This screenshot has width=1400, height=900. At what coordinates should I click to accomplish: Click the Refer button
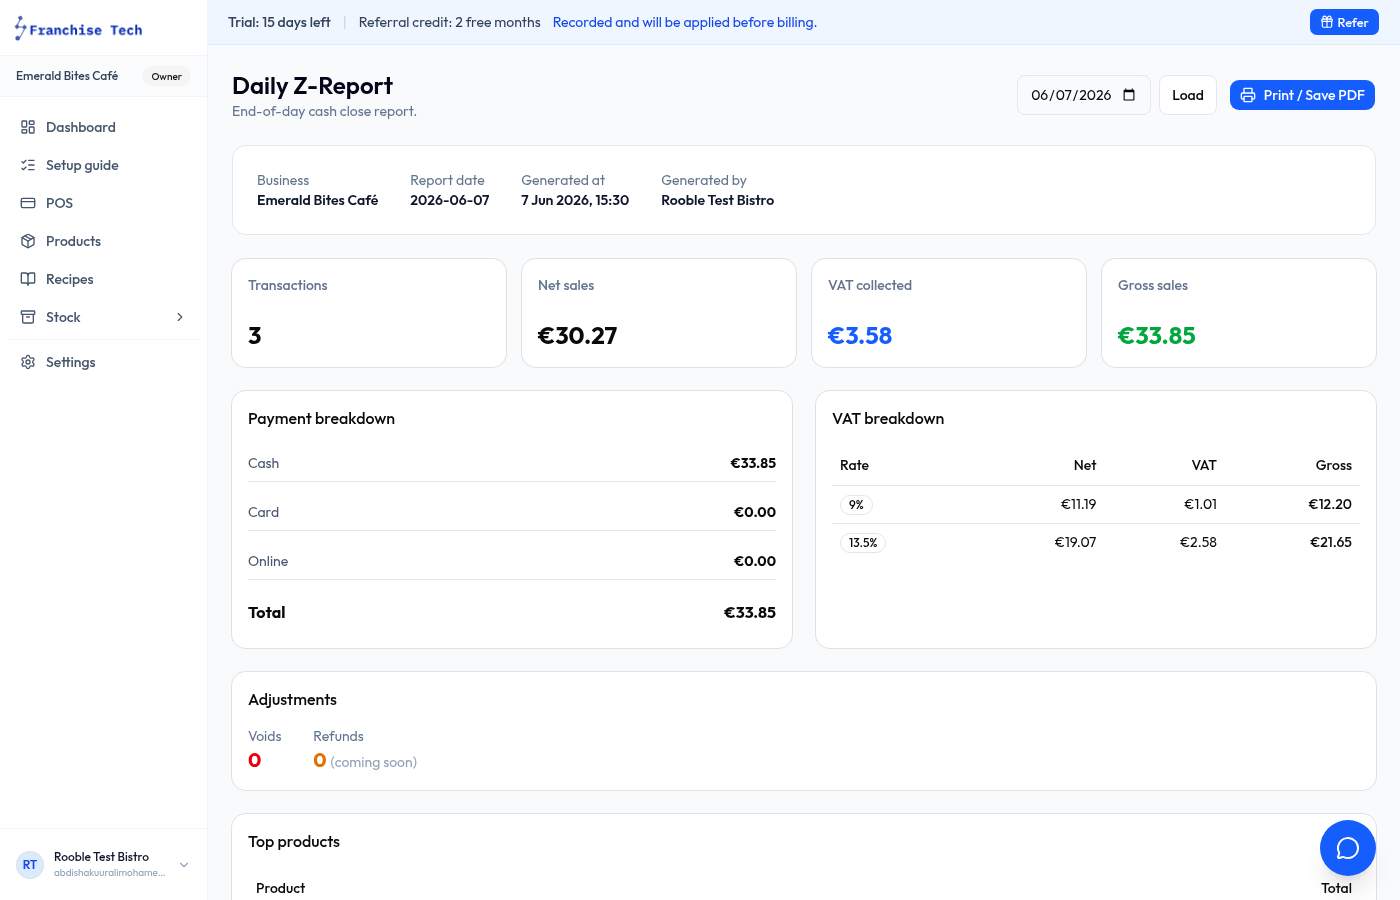(1344, 22)
